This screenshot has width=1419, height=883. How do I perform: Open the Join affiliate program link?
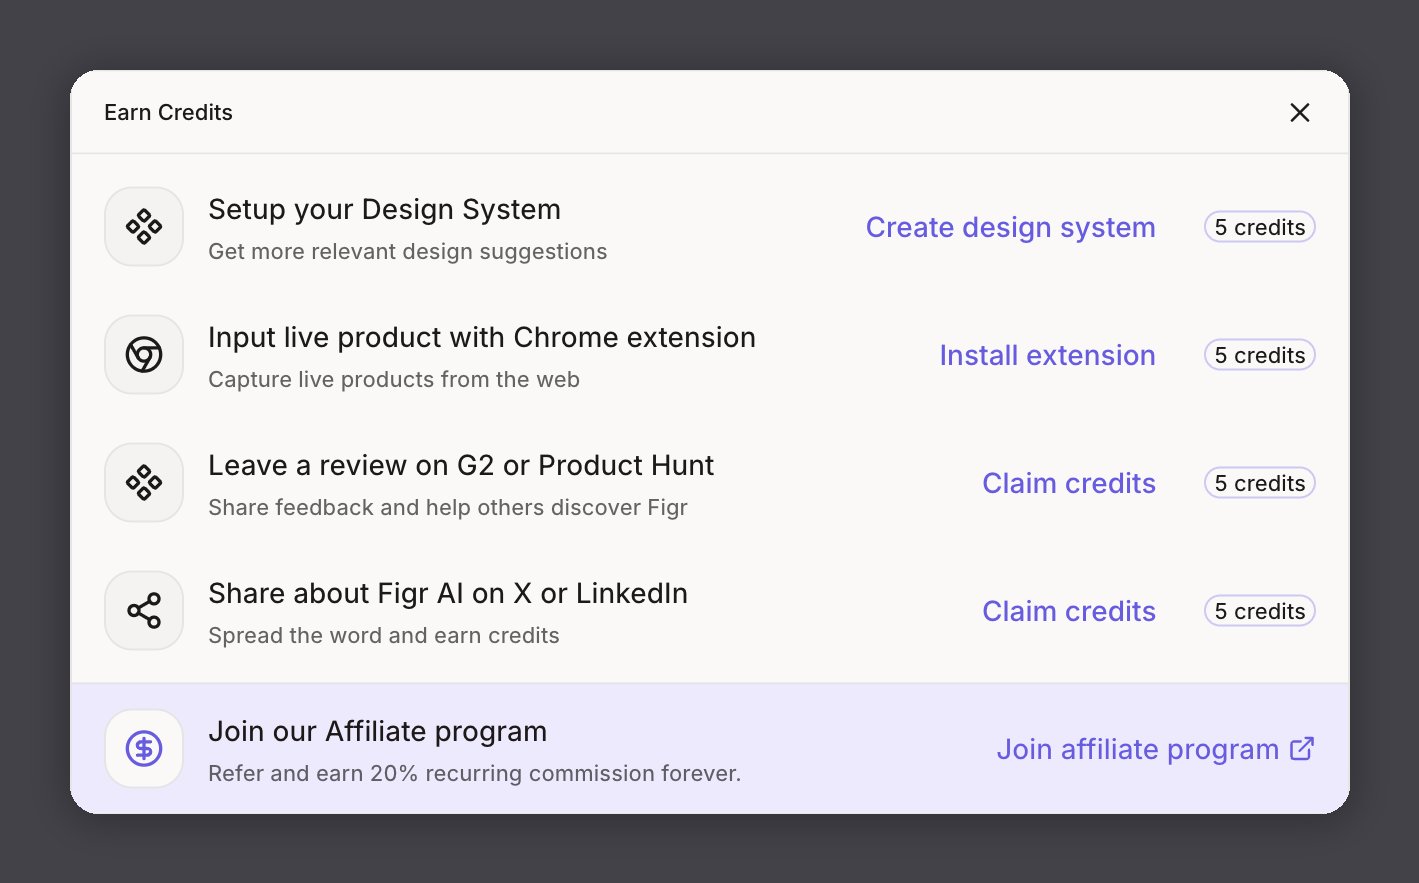tap(1138, 749)
